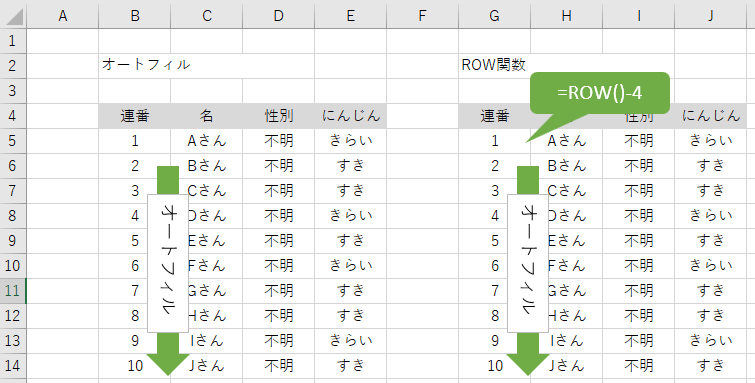Click 不明 in cell D6
The height and width of the screenshot is (383, 755).
tap(279, 166)
